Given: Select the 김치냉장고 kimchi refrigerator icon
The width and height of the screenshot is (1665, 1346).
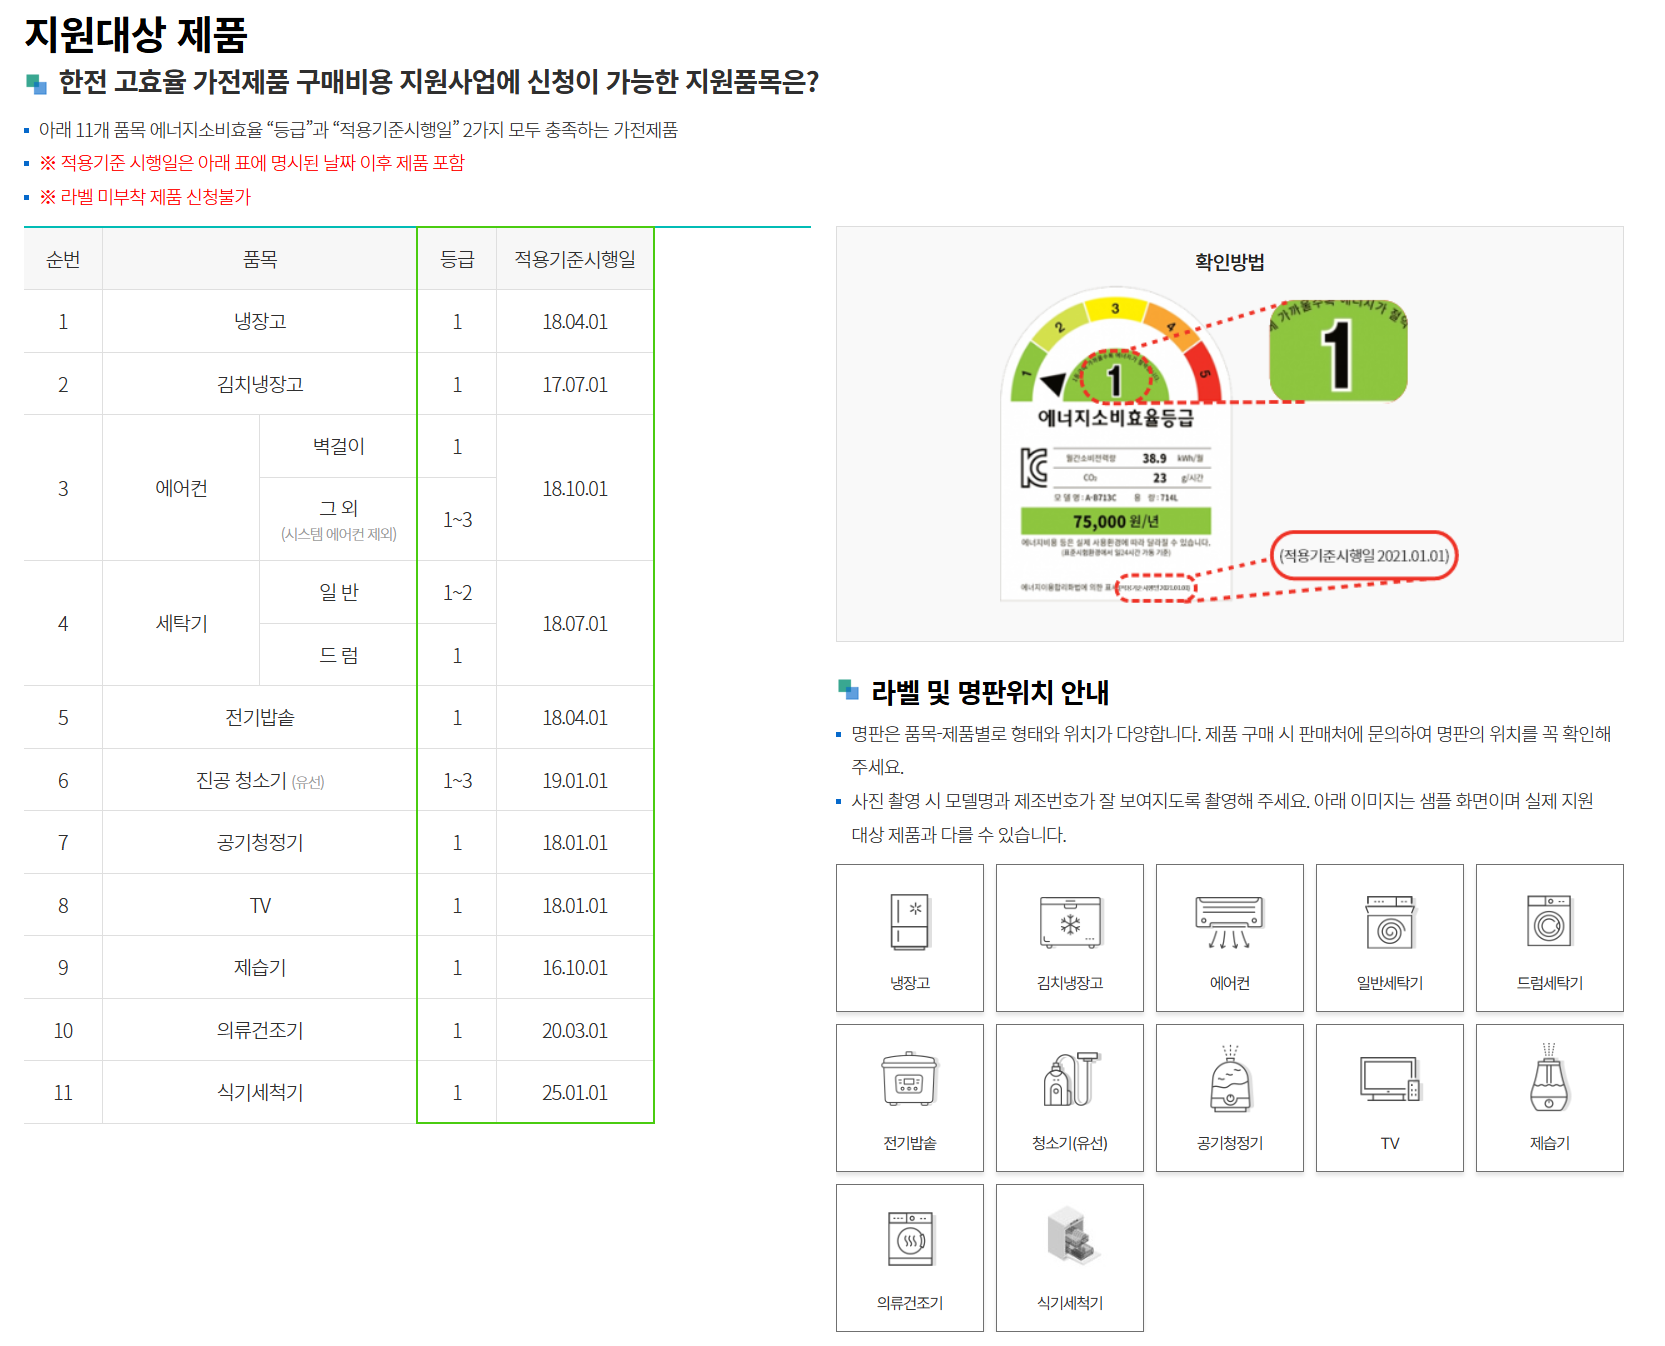Looking at the screenshot, I should [1069, 935].
